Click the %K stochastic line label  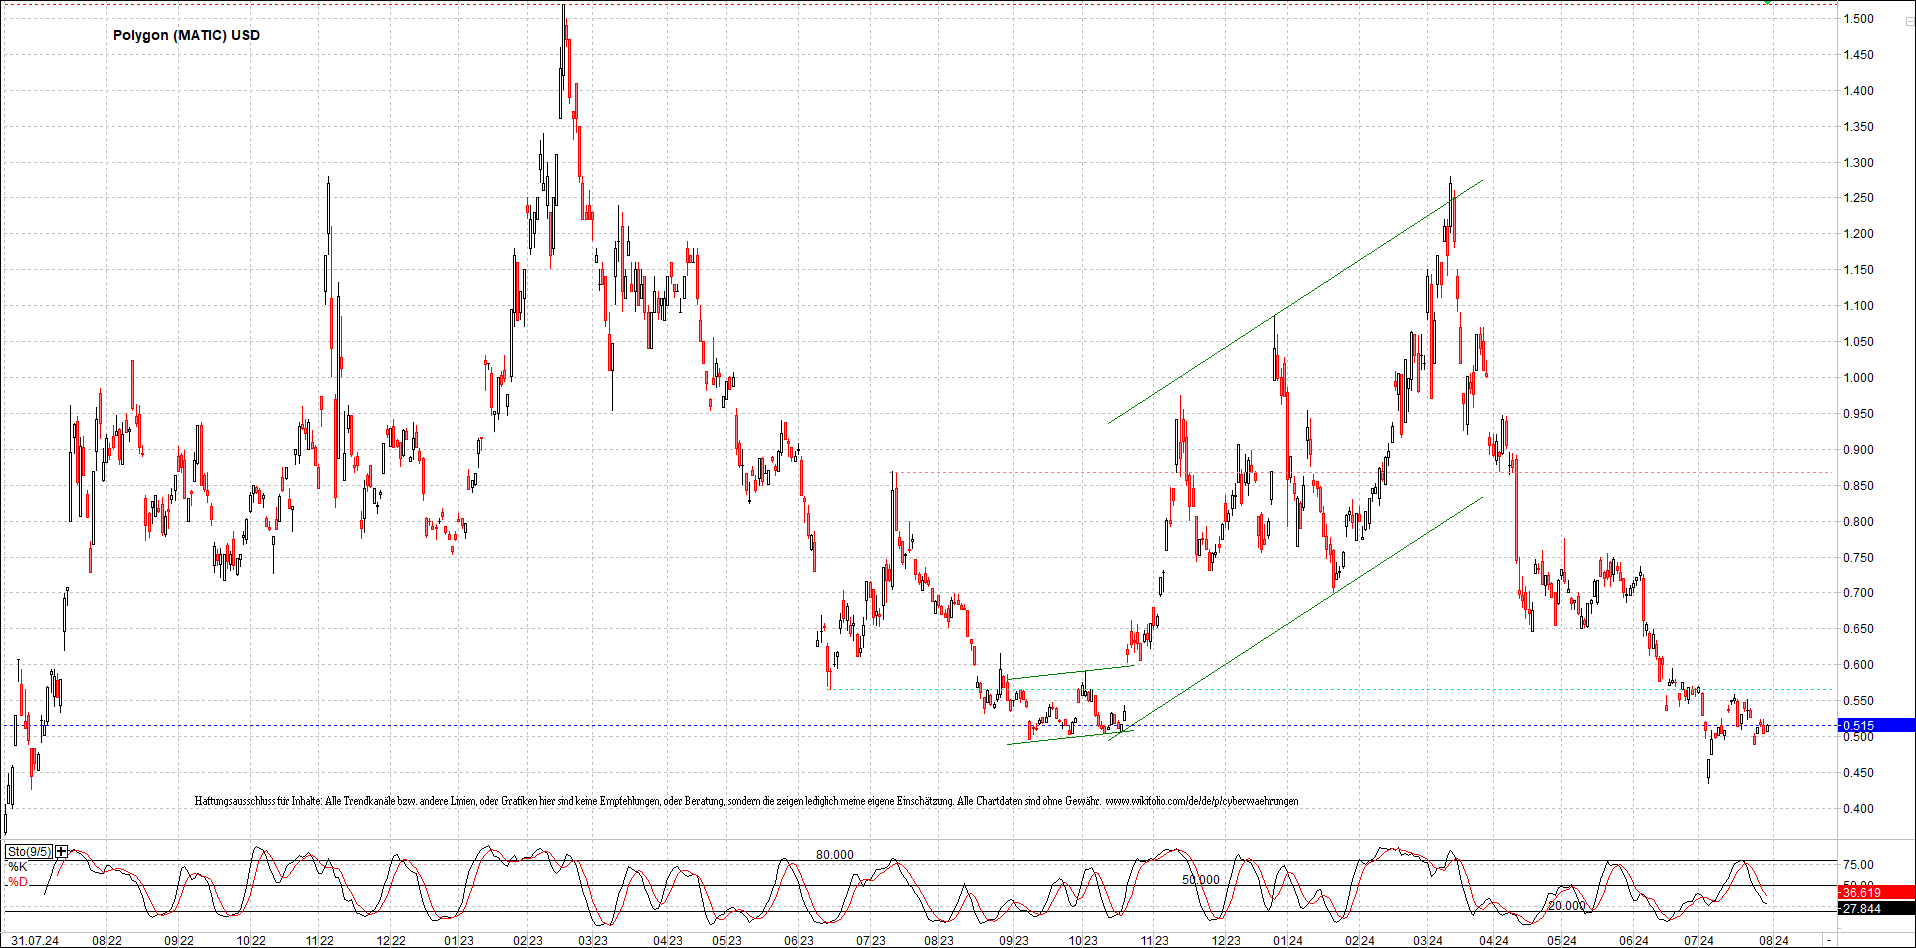tap(17, 867)
